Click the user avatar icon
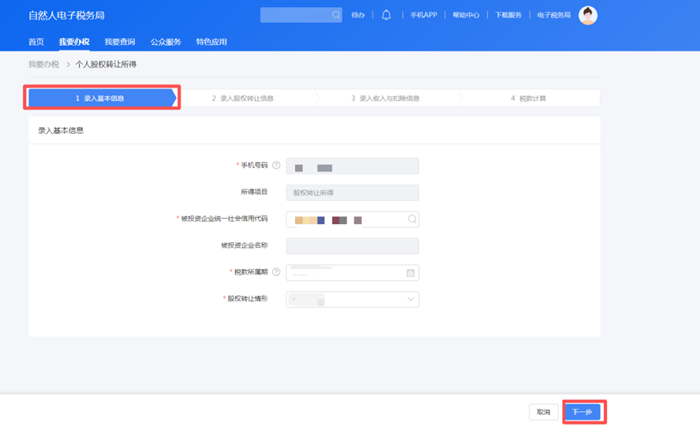This screenshot has width=700, height=425. [x=588, y=15]
